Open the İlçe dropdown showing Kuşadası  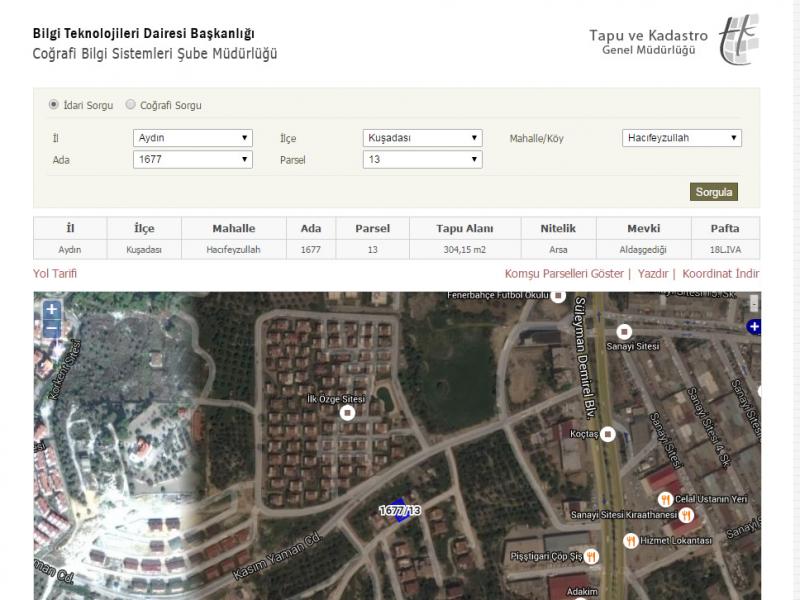[422, 138]
